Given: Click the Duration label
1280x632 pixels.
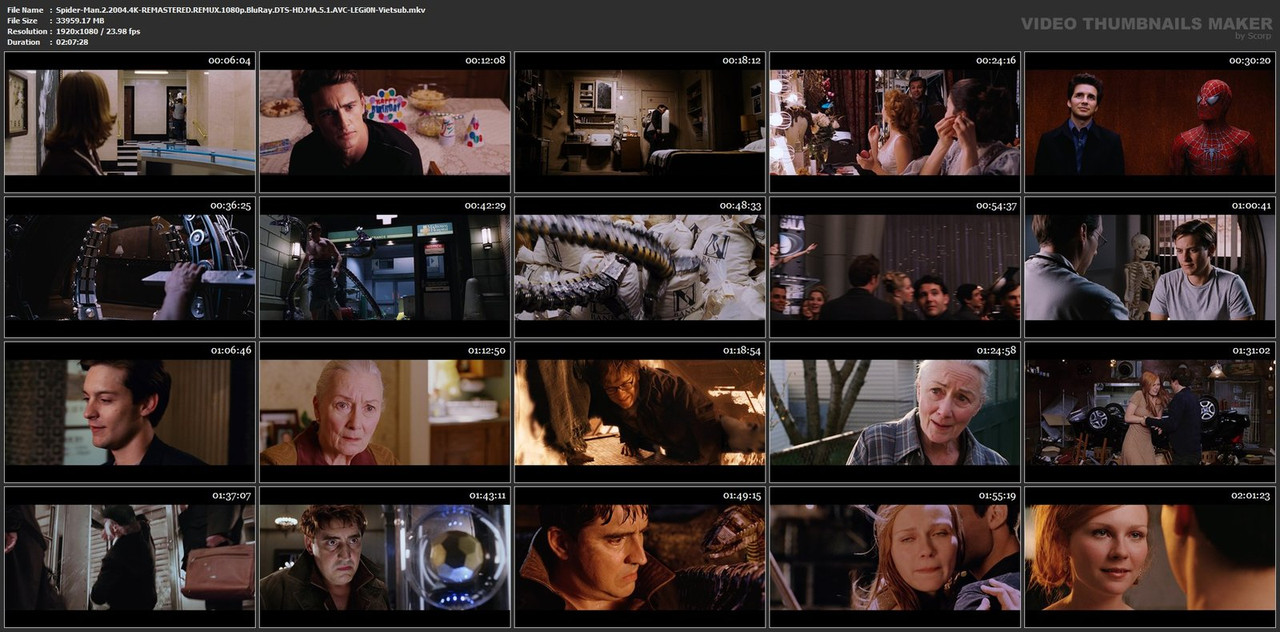Looking at the screenshot, I should [x=22, y=42].
